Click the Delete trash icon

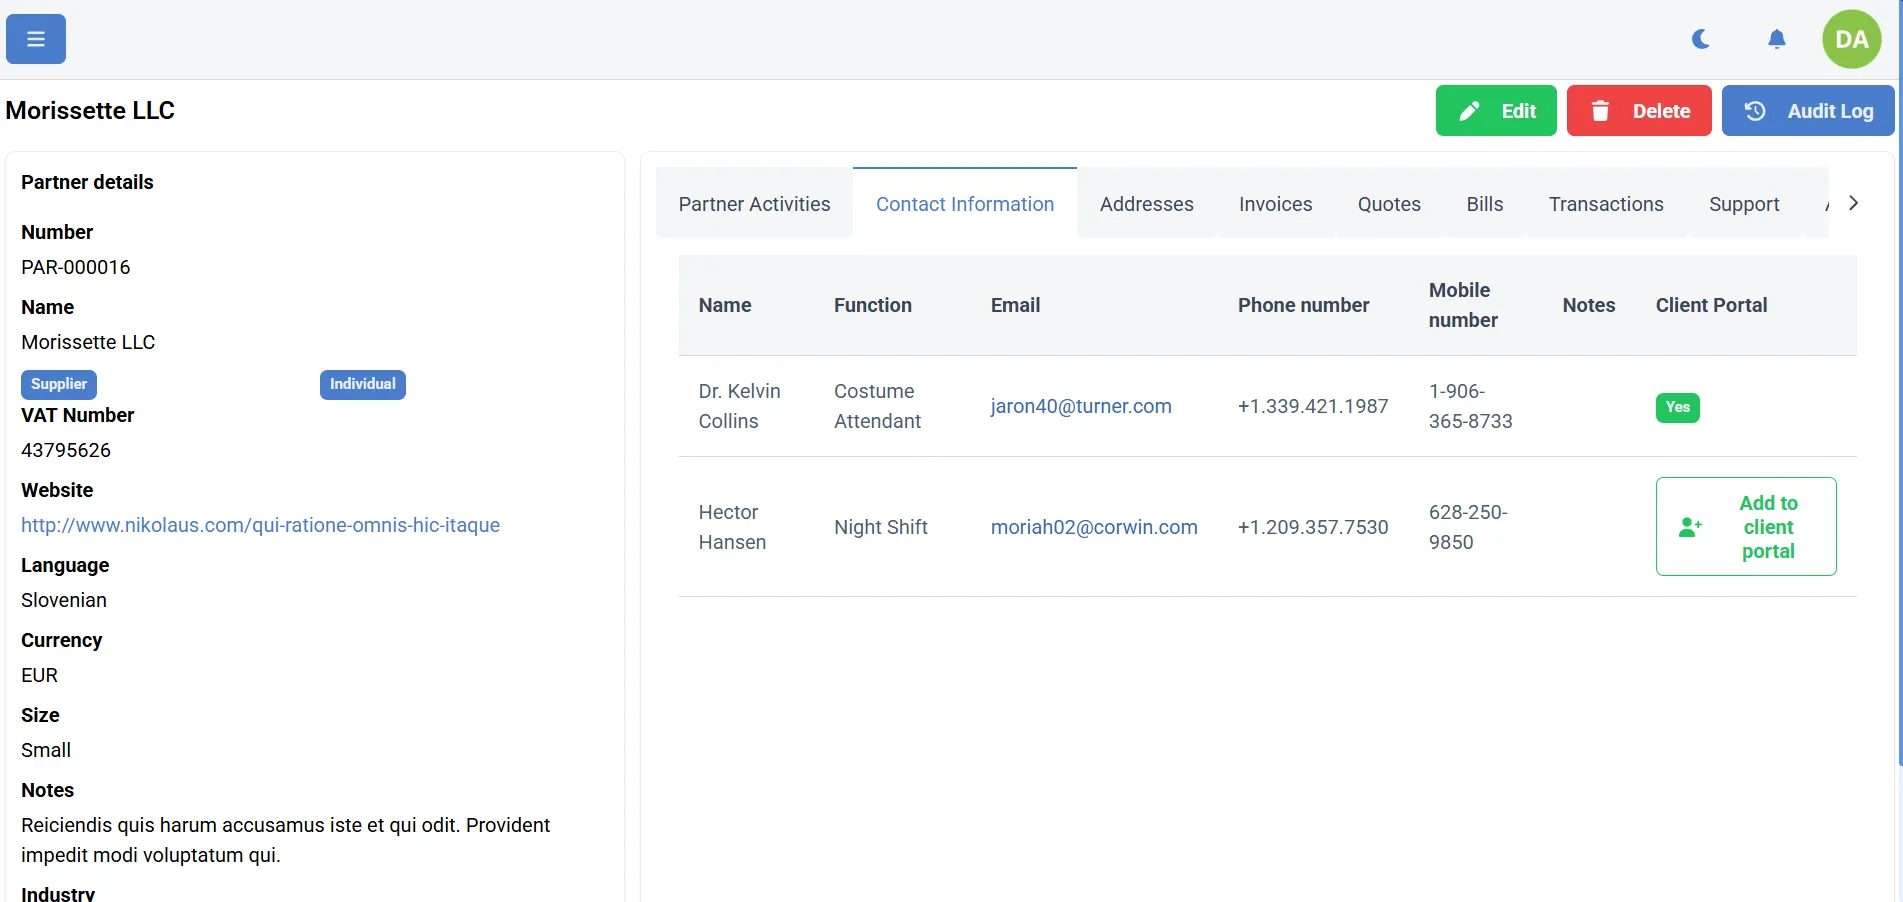tap(1601, 110)
